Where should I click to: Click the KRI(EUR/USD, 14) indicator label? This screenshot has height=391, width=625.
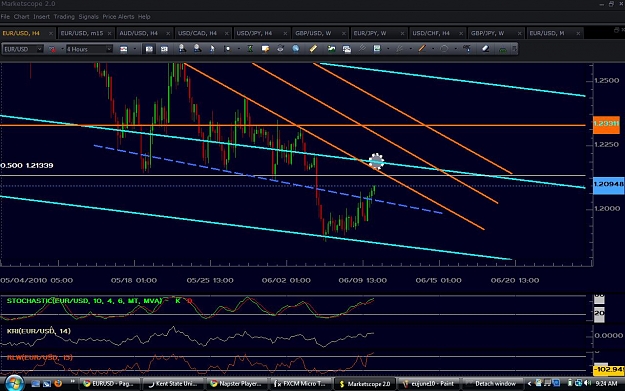click(39, 331)
